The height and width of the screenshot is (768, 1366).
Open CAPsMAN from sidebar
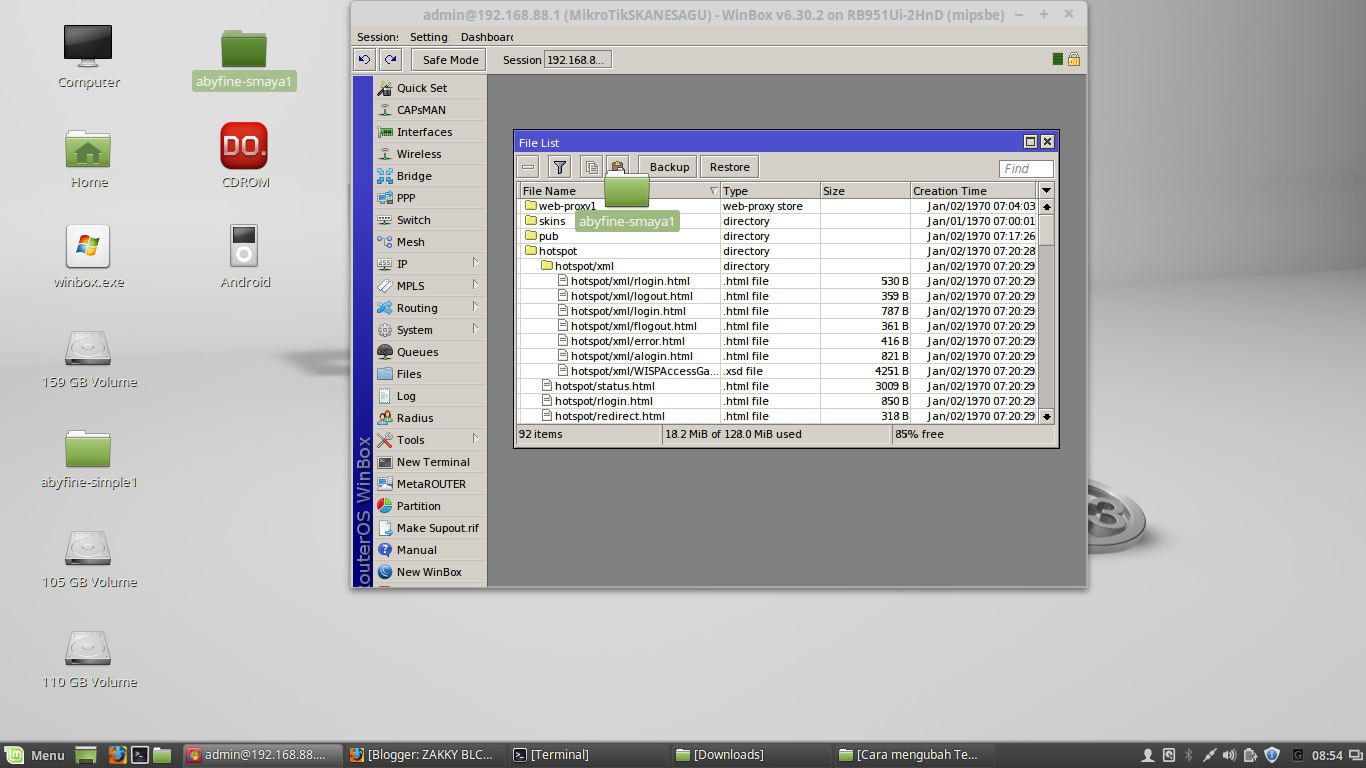tap(430, 110)
